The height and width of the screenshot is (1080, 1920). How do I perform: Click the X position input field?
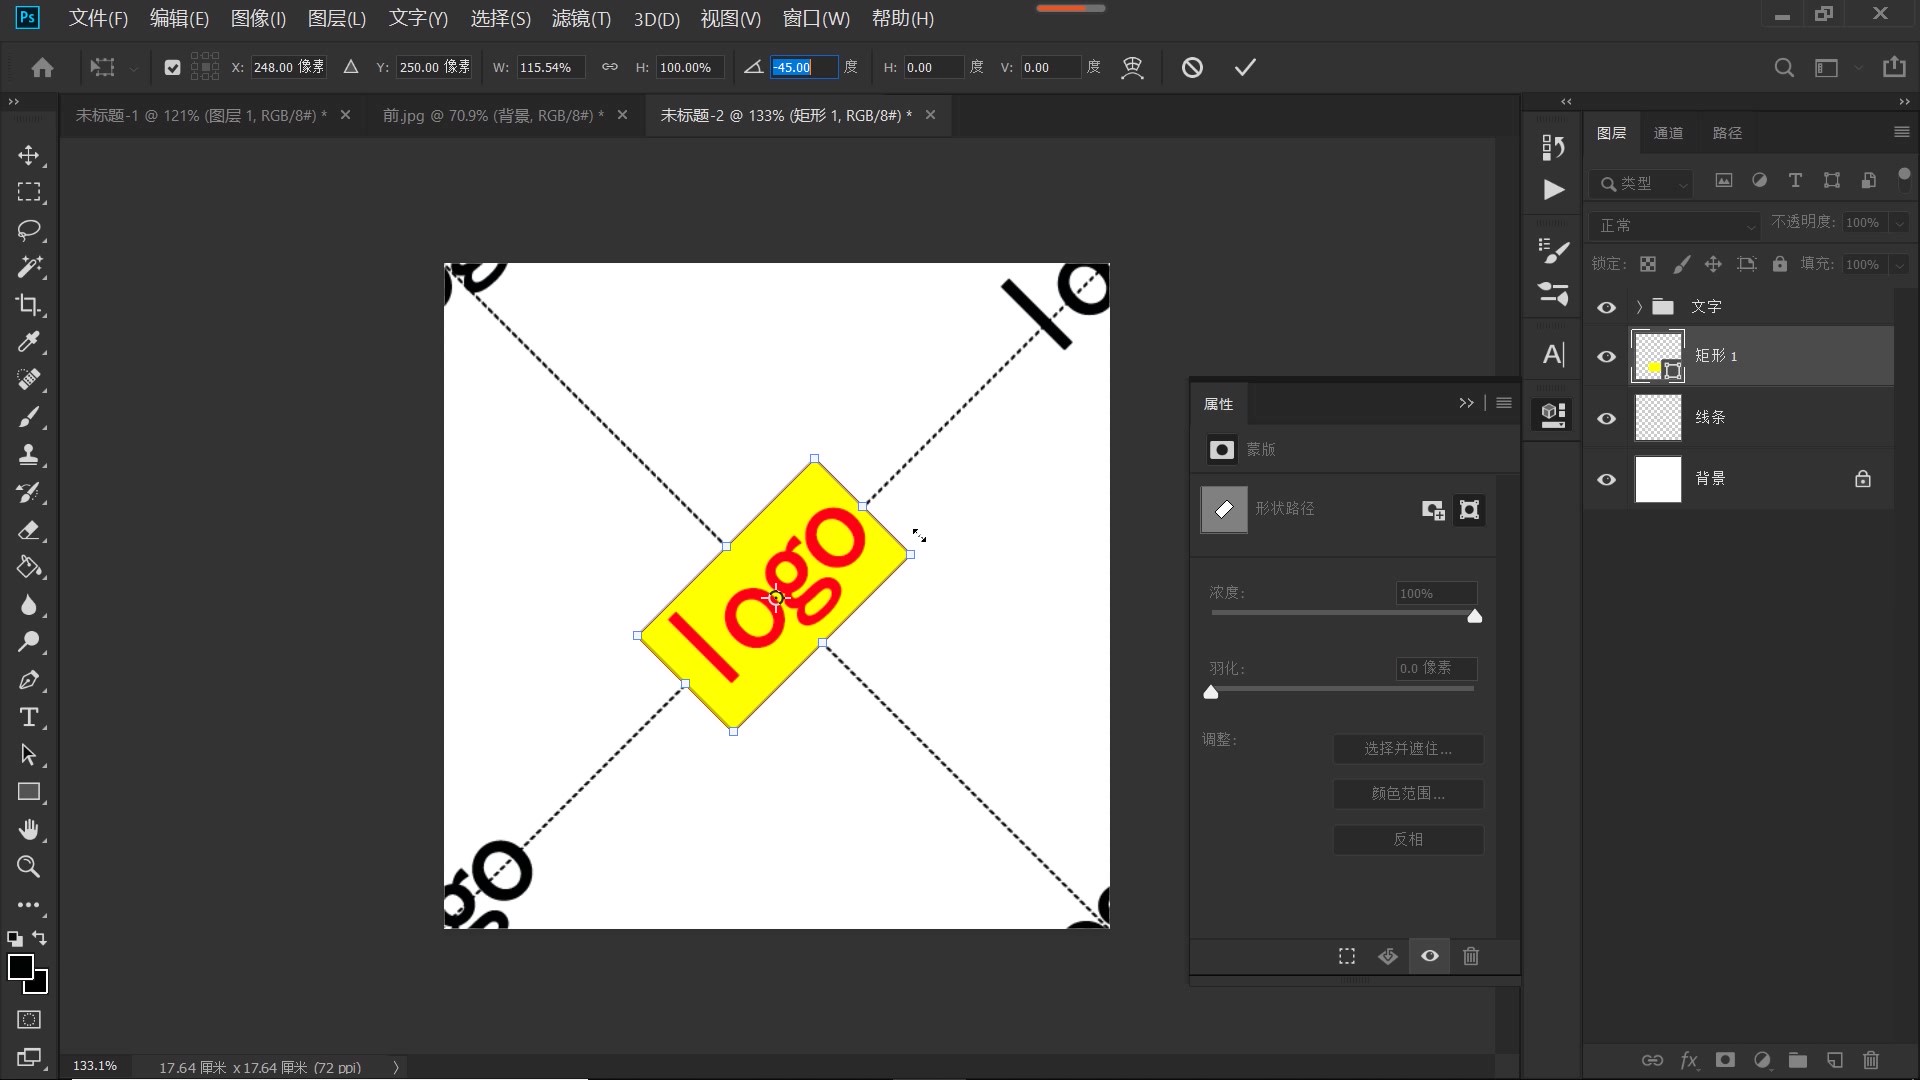[287, 67]
